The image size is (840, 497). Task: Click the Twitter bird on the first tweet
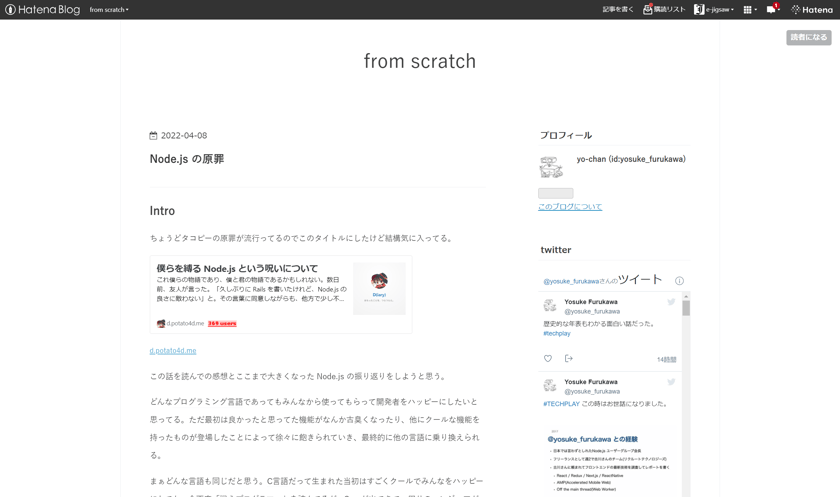pos(671,302)
